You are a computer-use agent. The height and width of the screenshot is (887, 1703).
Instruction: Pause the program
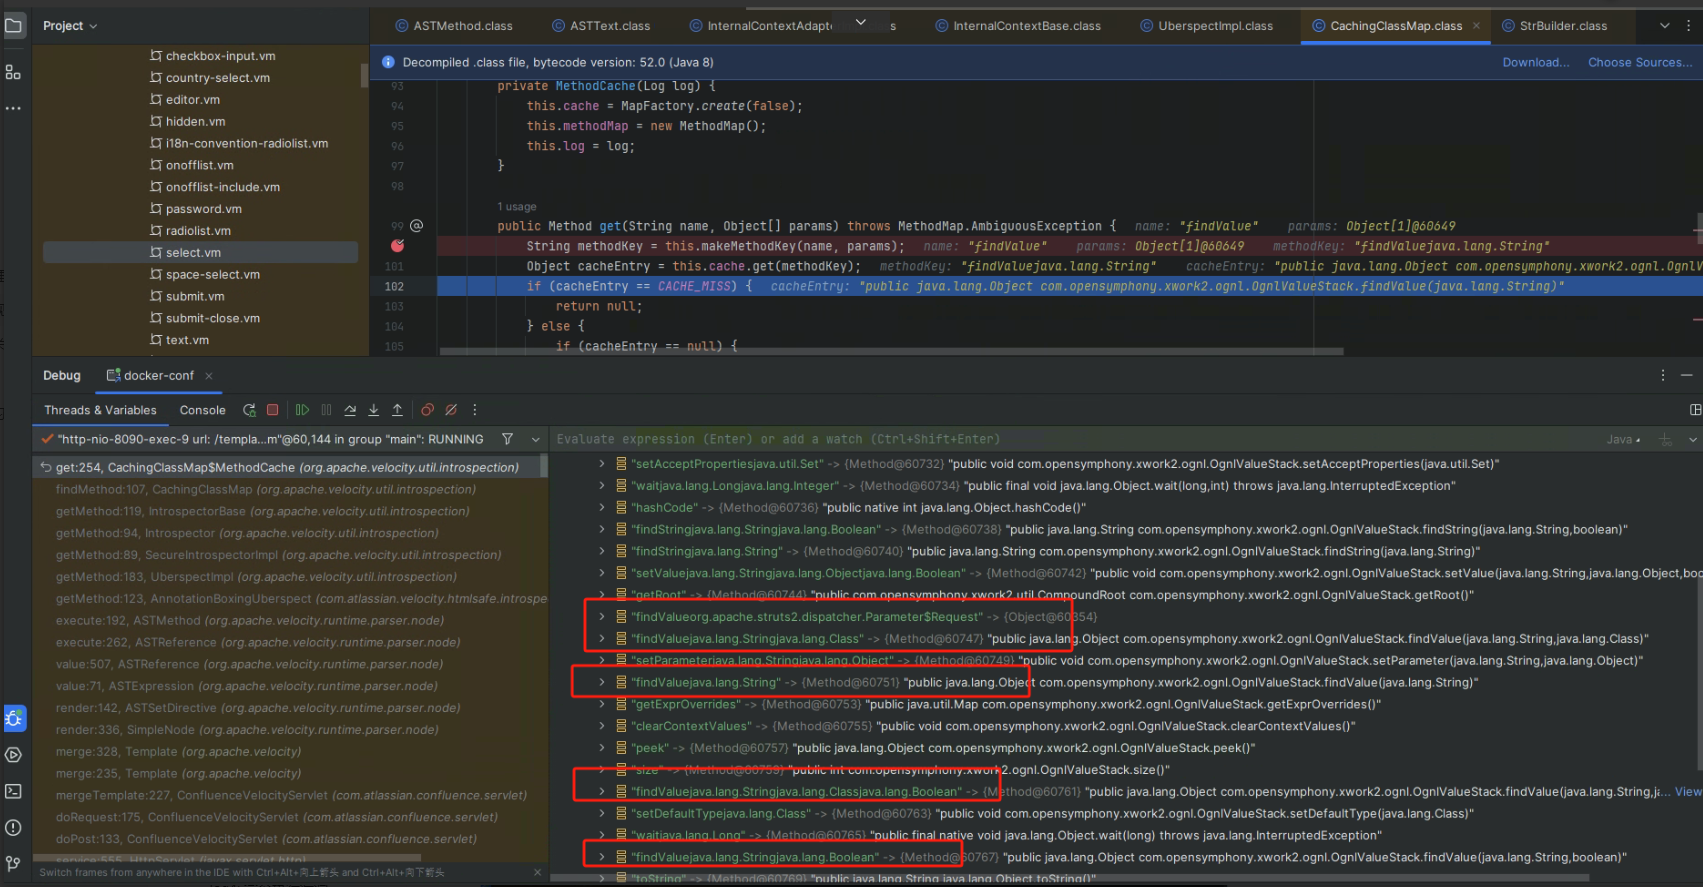(x=326, y=410)
